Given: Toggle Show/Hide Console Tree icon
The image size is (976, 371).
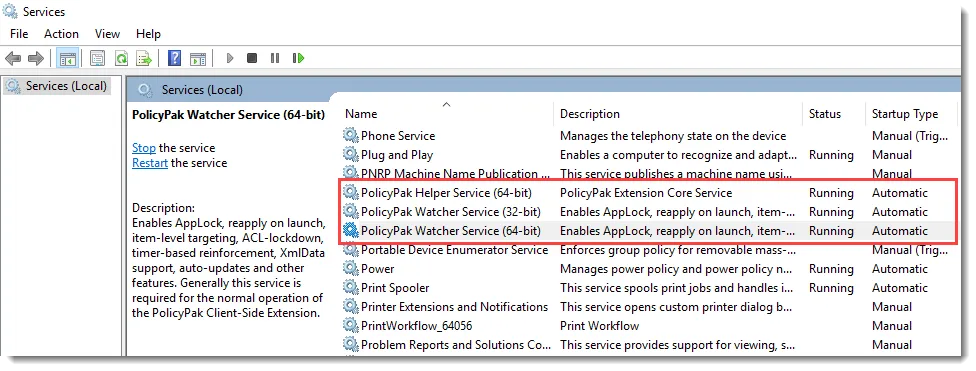Looking at the screenshot, I should point(67,59).
